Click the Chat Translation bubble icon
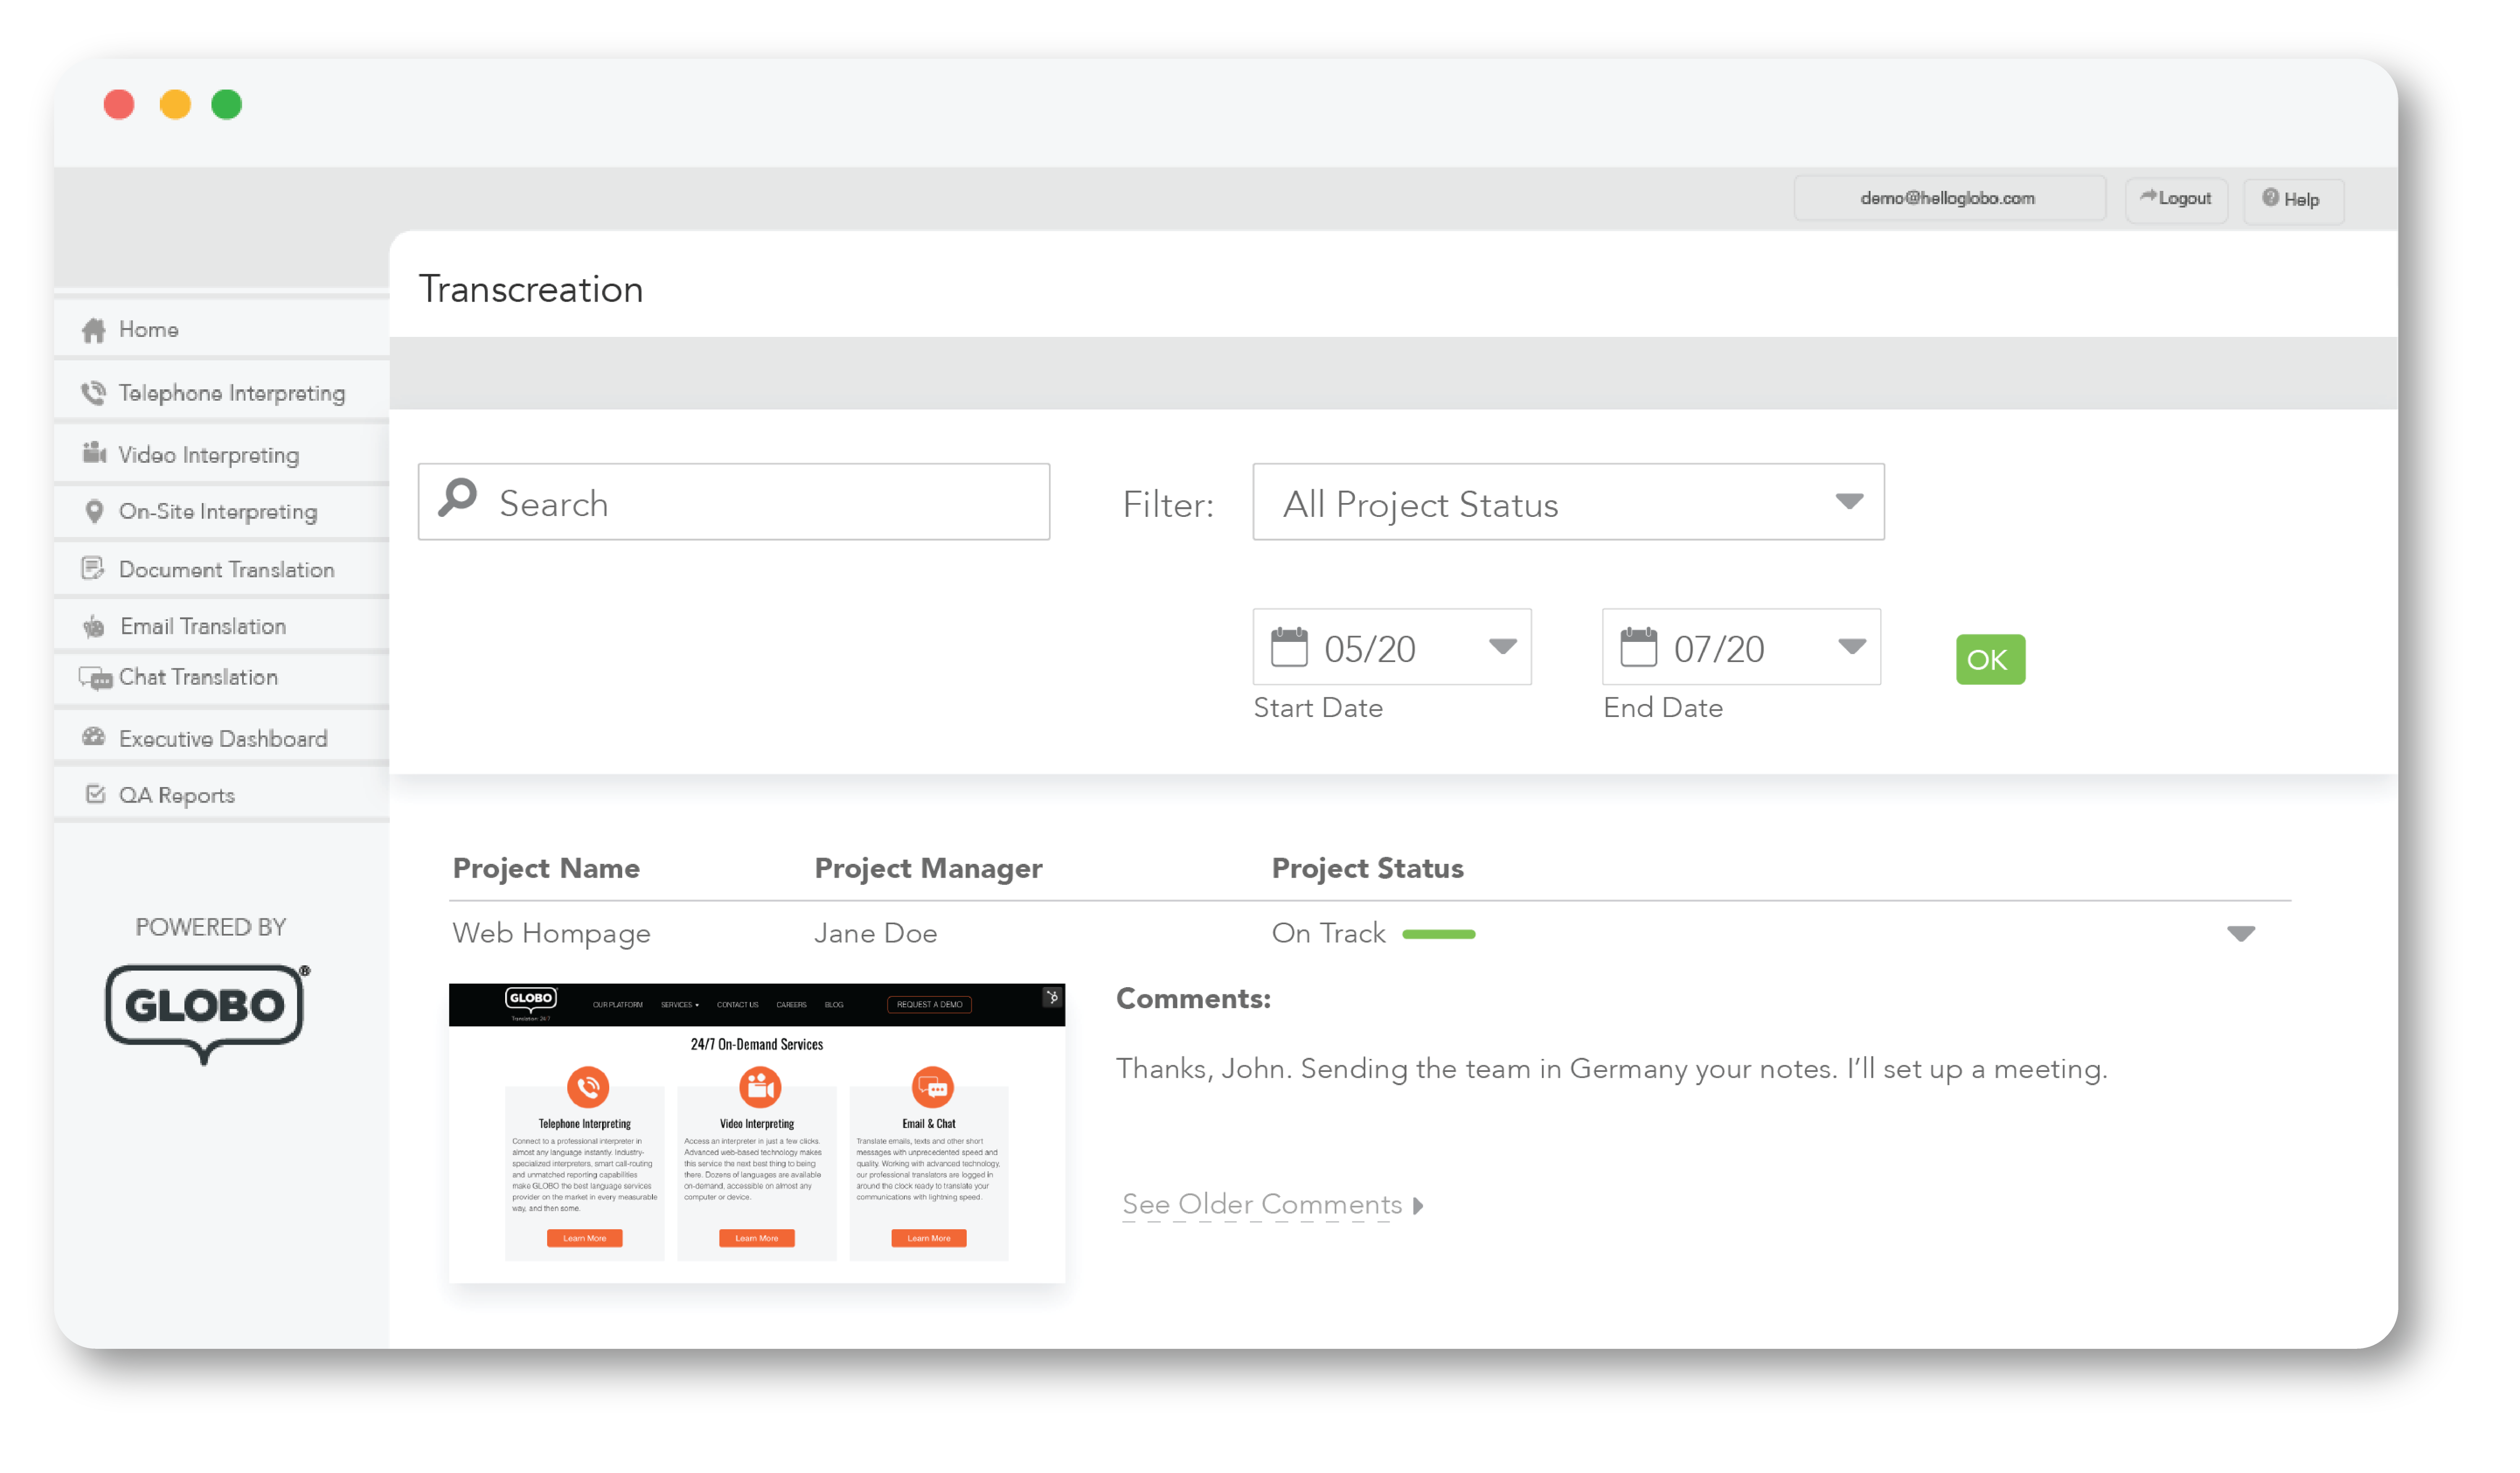Screen dimensions: 2520x1473 [x=96, y=679]
